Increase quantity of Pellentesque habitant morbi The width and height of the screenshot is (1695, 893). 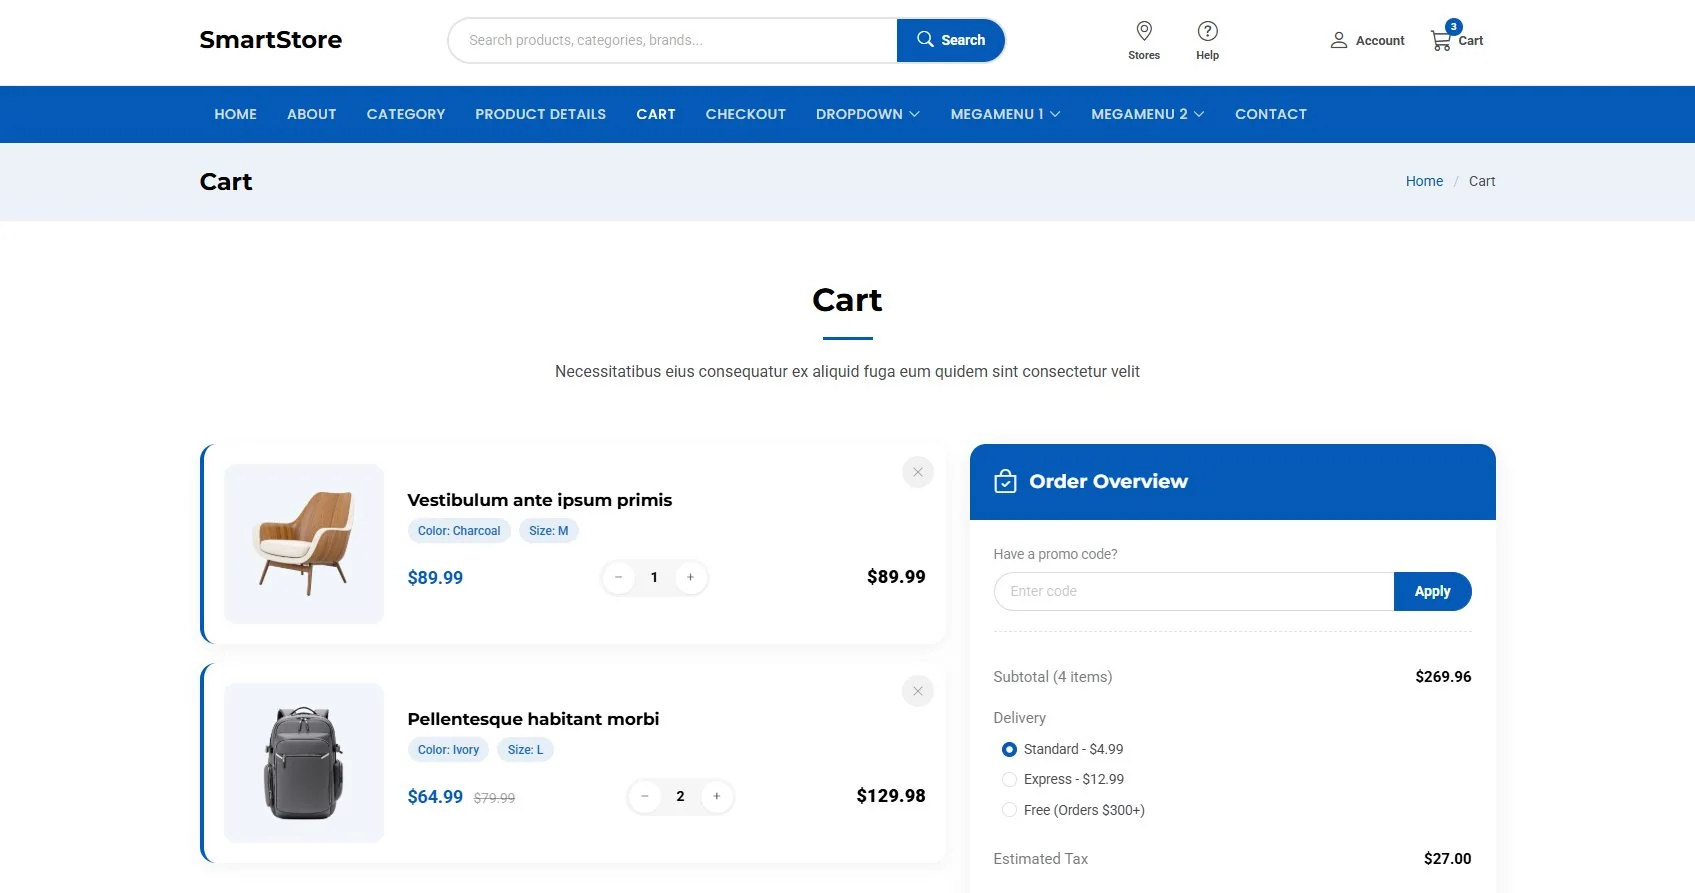(x=717, y=796)
